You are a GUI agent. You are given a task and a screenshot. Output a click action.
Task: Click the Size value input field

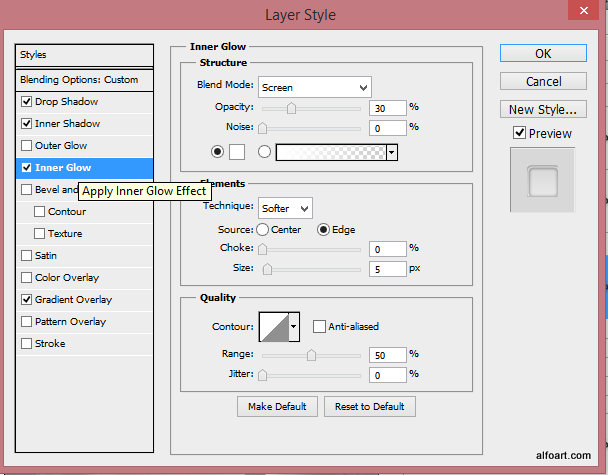[x=387, y=269]
